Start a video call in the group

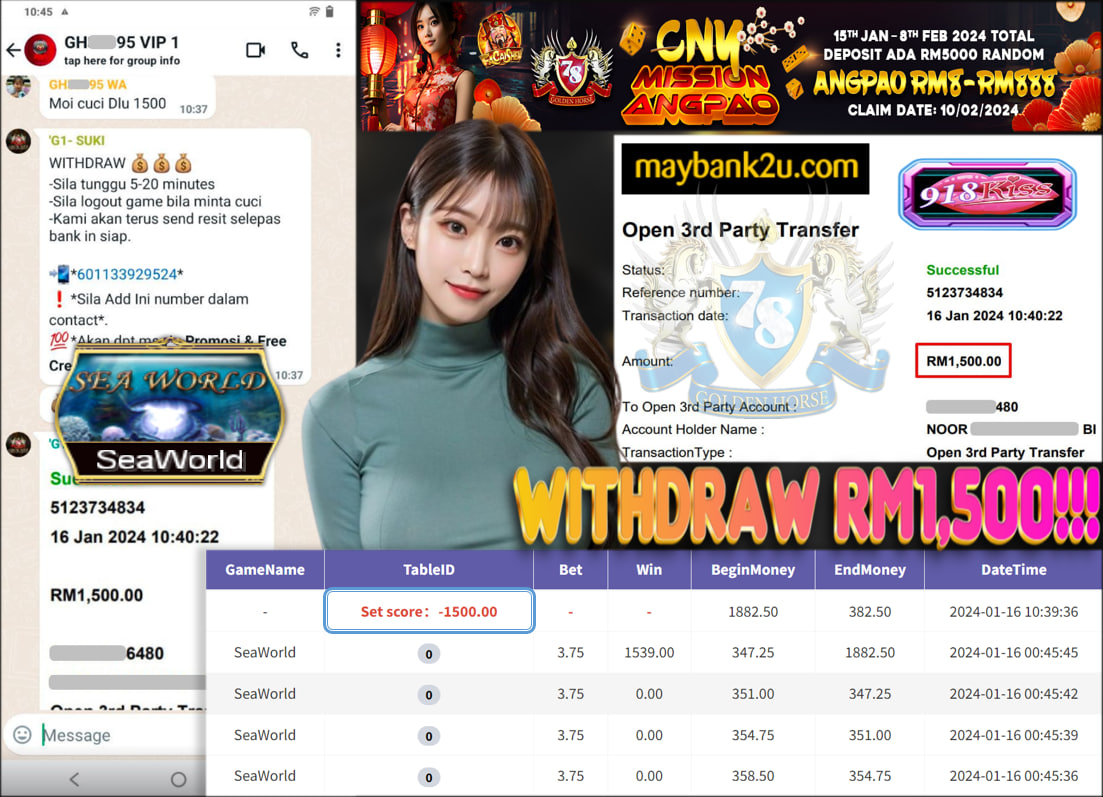click(x=256, y=50)
